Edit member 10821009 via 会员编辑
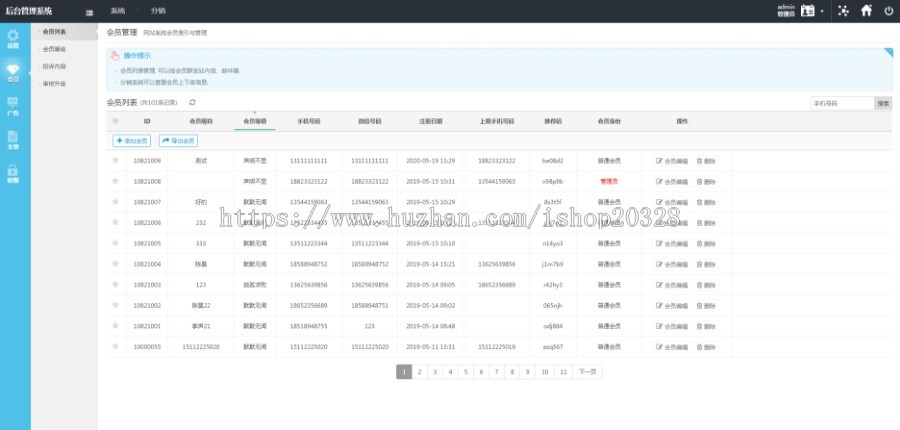This screenshot has height=430, width=900. click(672, 161)
